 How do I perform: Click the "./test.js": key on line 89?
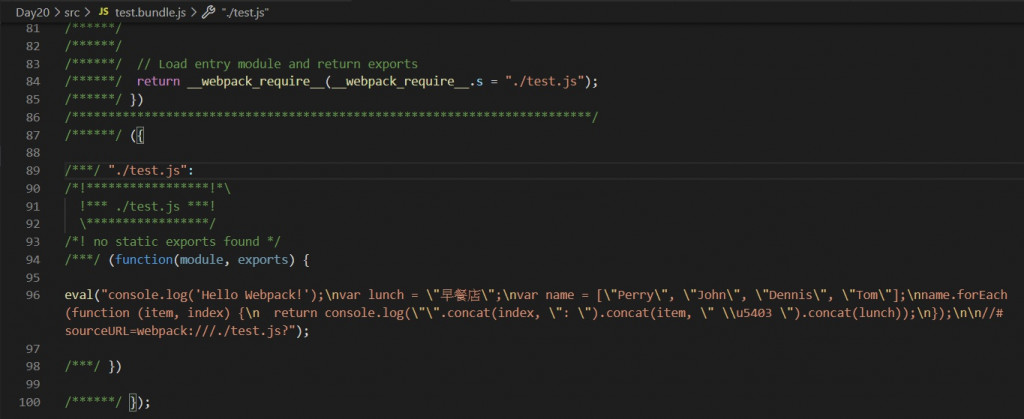152,170
